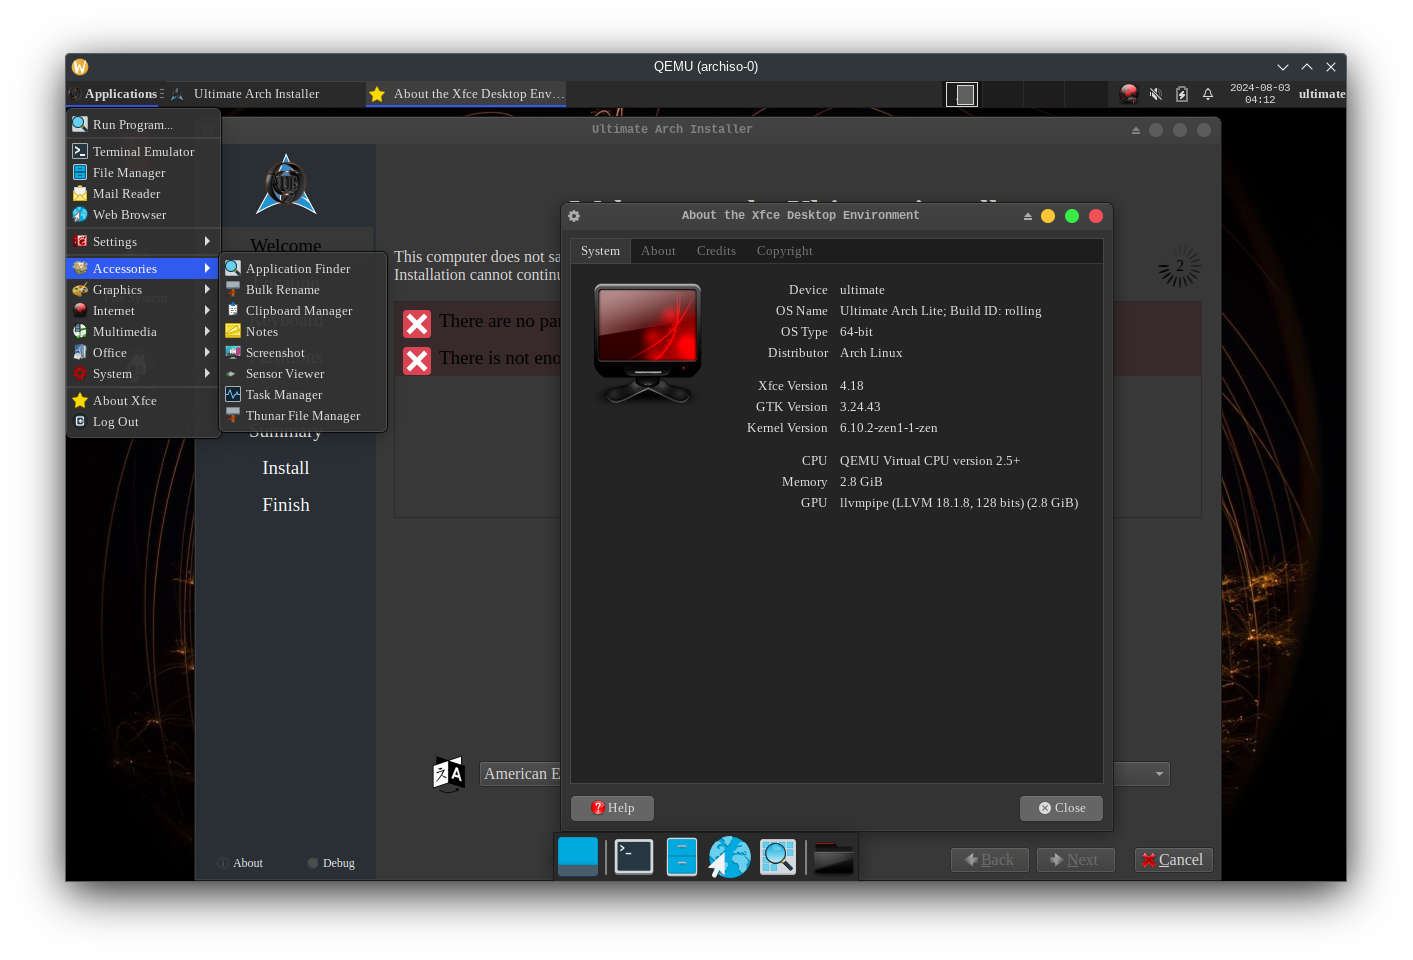Viewport: 1413px width, 960px height.
Task: Expand the Accessories submenu
Action: coord(143,268)
